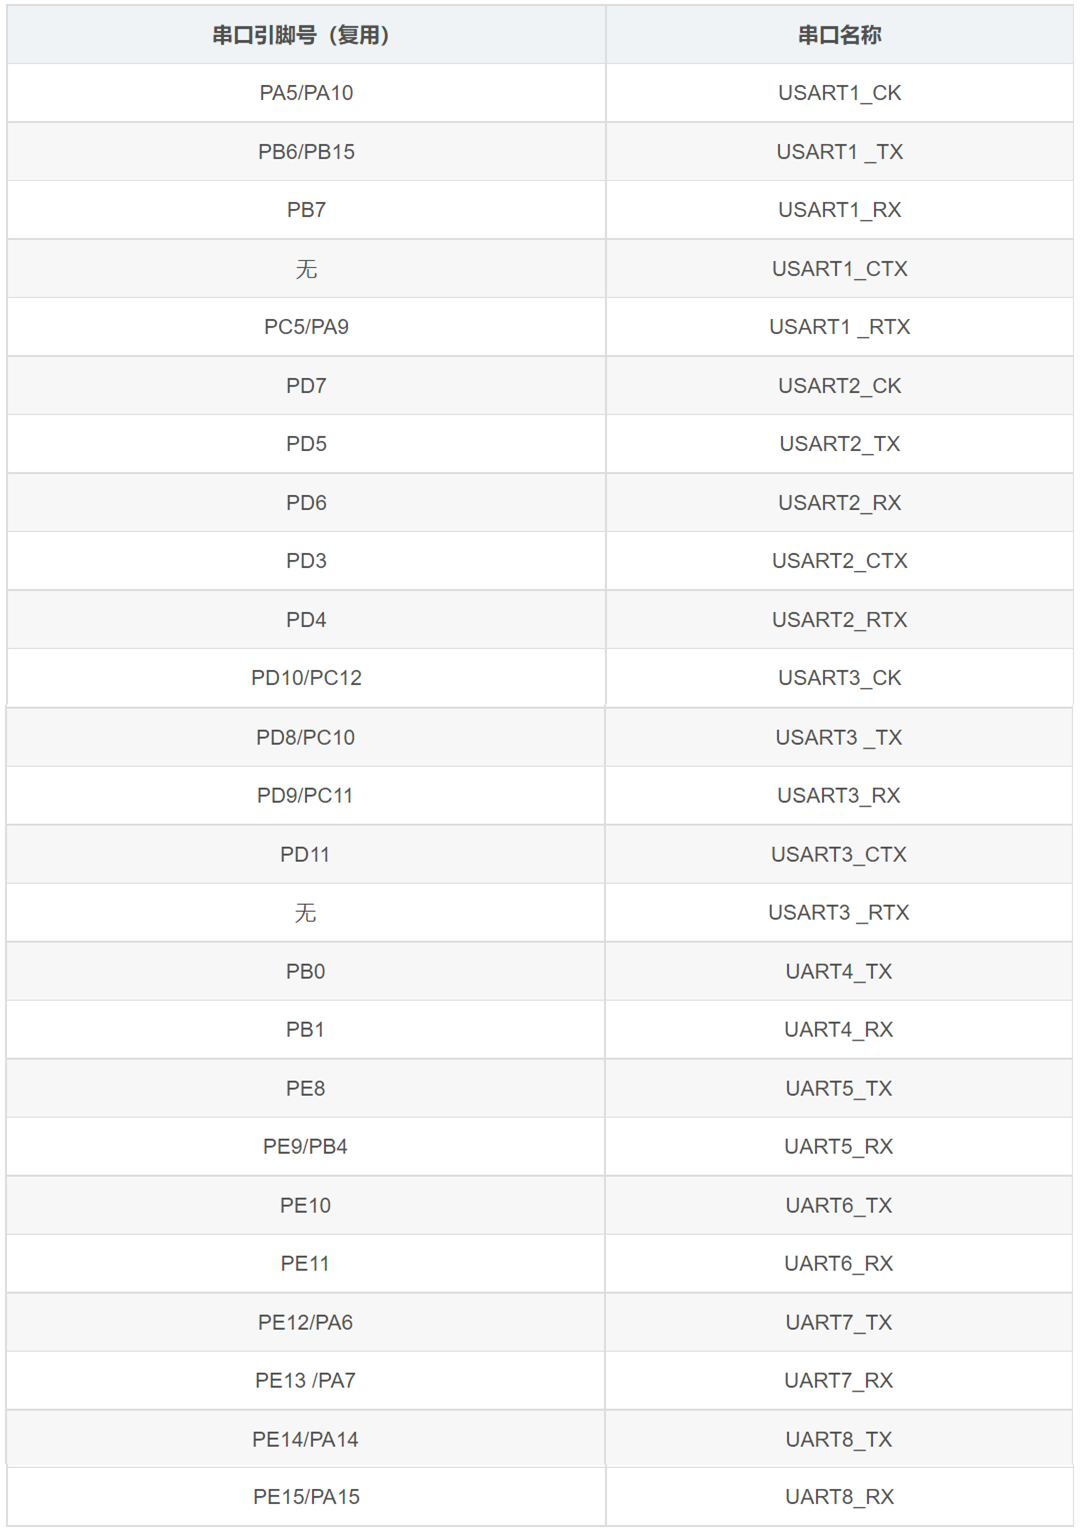Click the USART1_CK name cell
This screenshot has height=1532, width=1081.
(839, 93)
